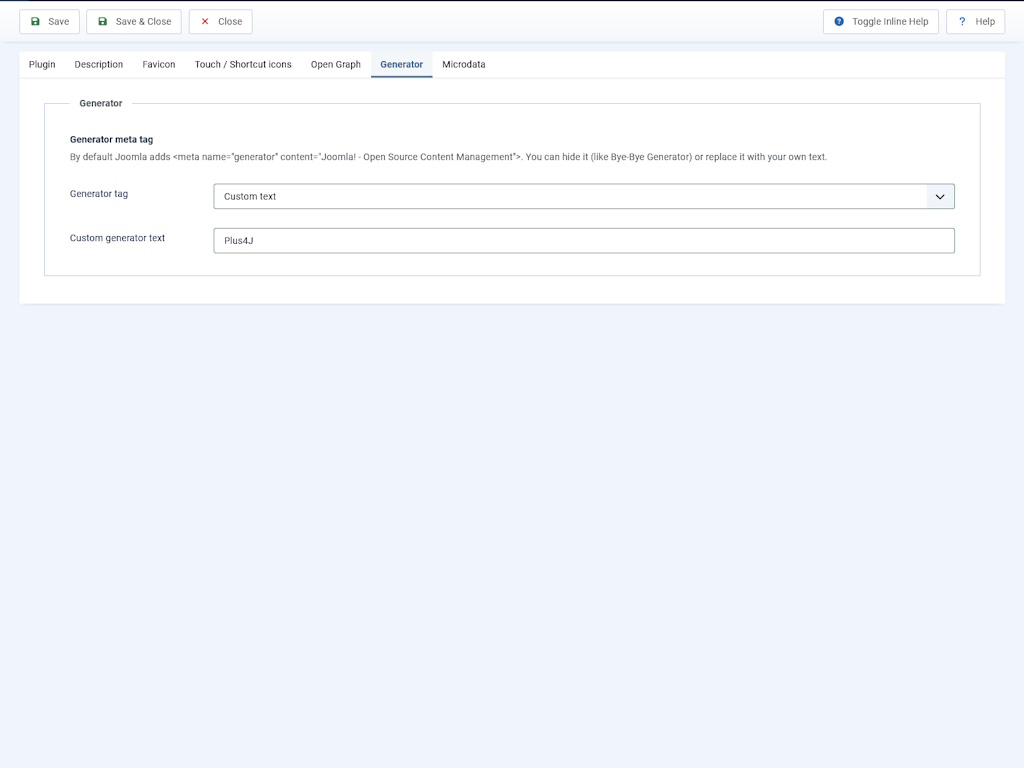Viewport: 1024px width, 768px height.
Task: Switch to the Plugin tab
Action: pyautogui.click(x=42, y=65)
